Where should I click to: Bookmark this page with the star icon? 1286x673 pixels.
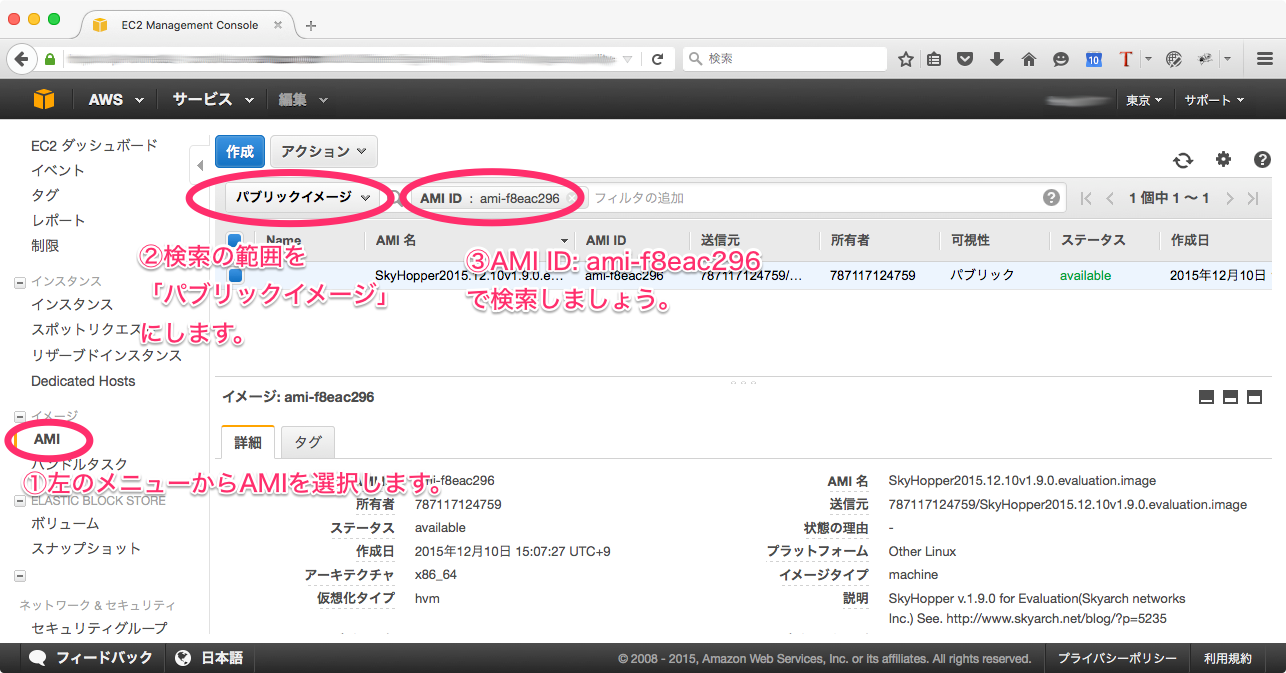[906, 59]
